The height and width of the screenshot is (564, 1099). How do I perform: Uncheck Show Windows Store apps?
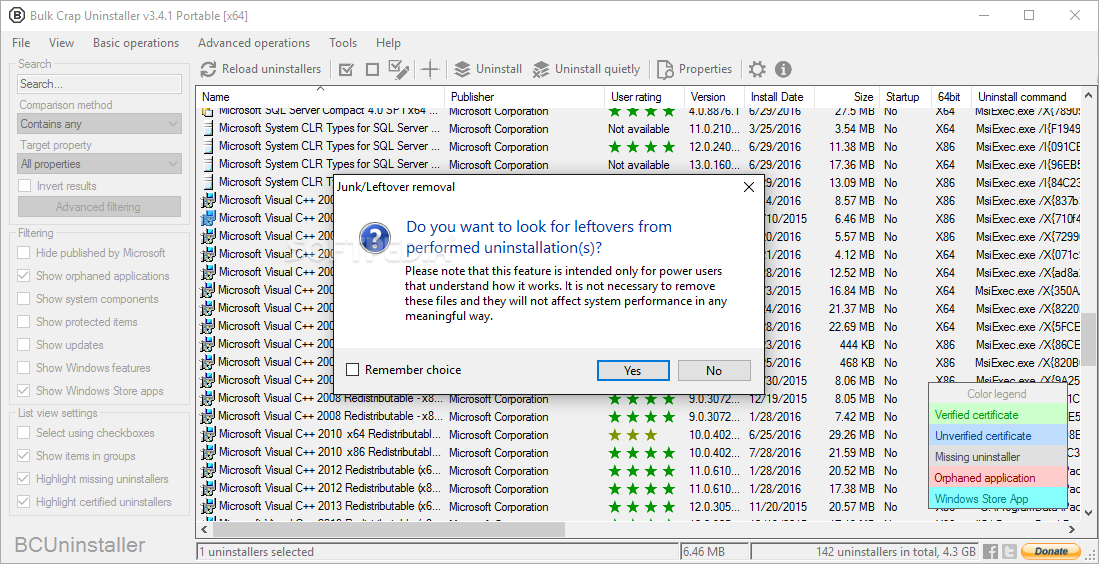pyautogui.click(x=24, y=391)
